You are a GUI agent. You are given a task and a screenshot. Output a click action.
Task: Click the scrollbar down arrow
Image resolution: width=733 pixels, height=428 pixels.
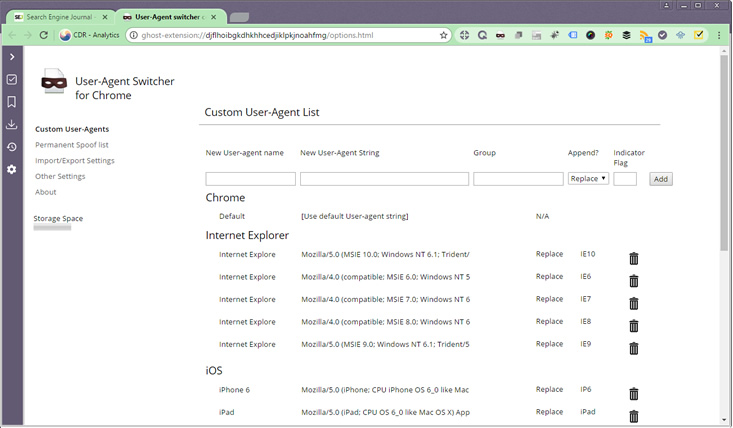coord(724,420)
